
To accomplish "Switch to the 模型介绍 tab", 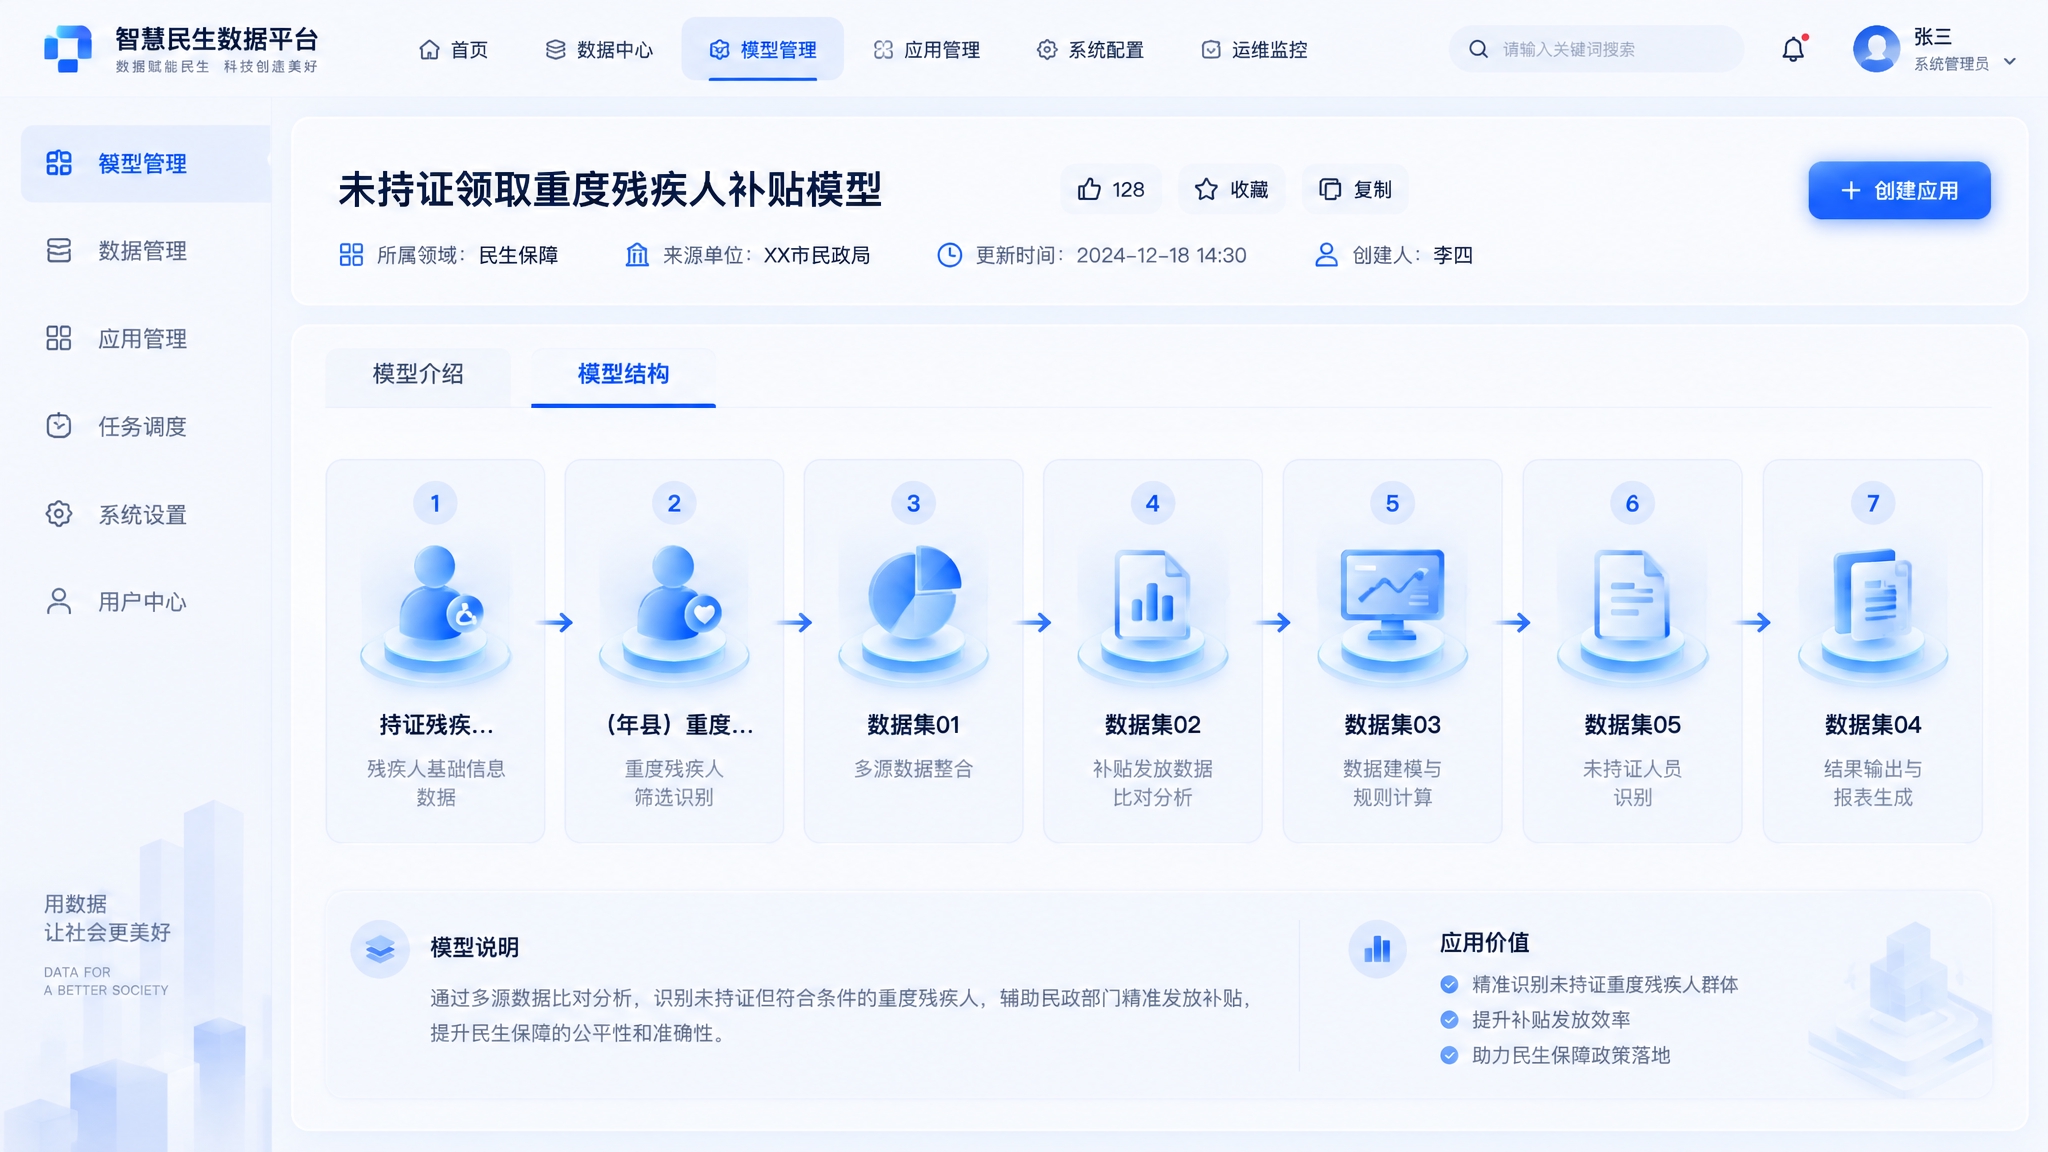I will click(x=418, y=374).
